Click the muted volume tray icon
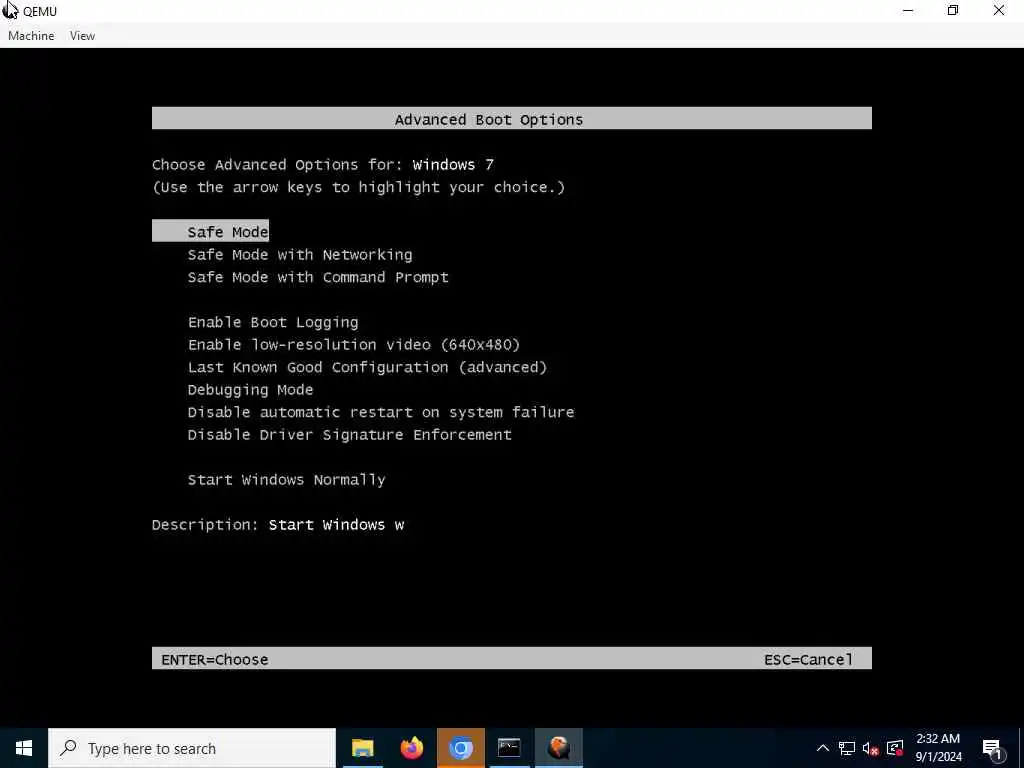 [871, 748]
